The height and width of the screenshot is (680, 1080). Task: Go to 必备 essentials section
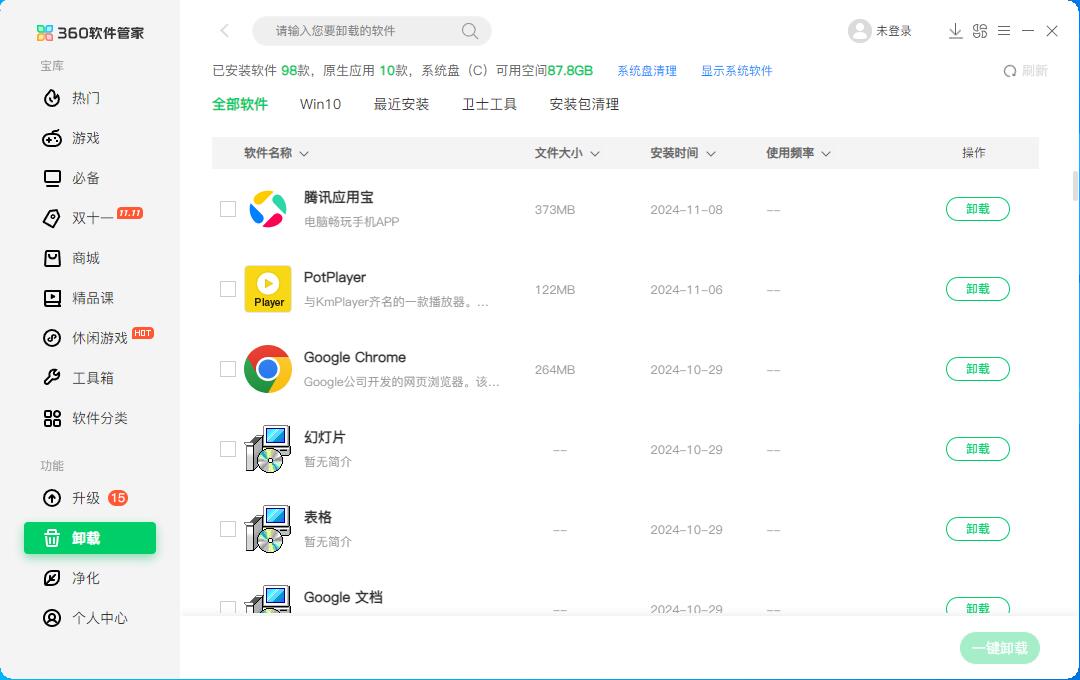pyautogui.click(x=72, y=178)
